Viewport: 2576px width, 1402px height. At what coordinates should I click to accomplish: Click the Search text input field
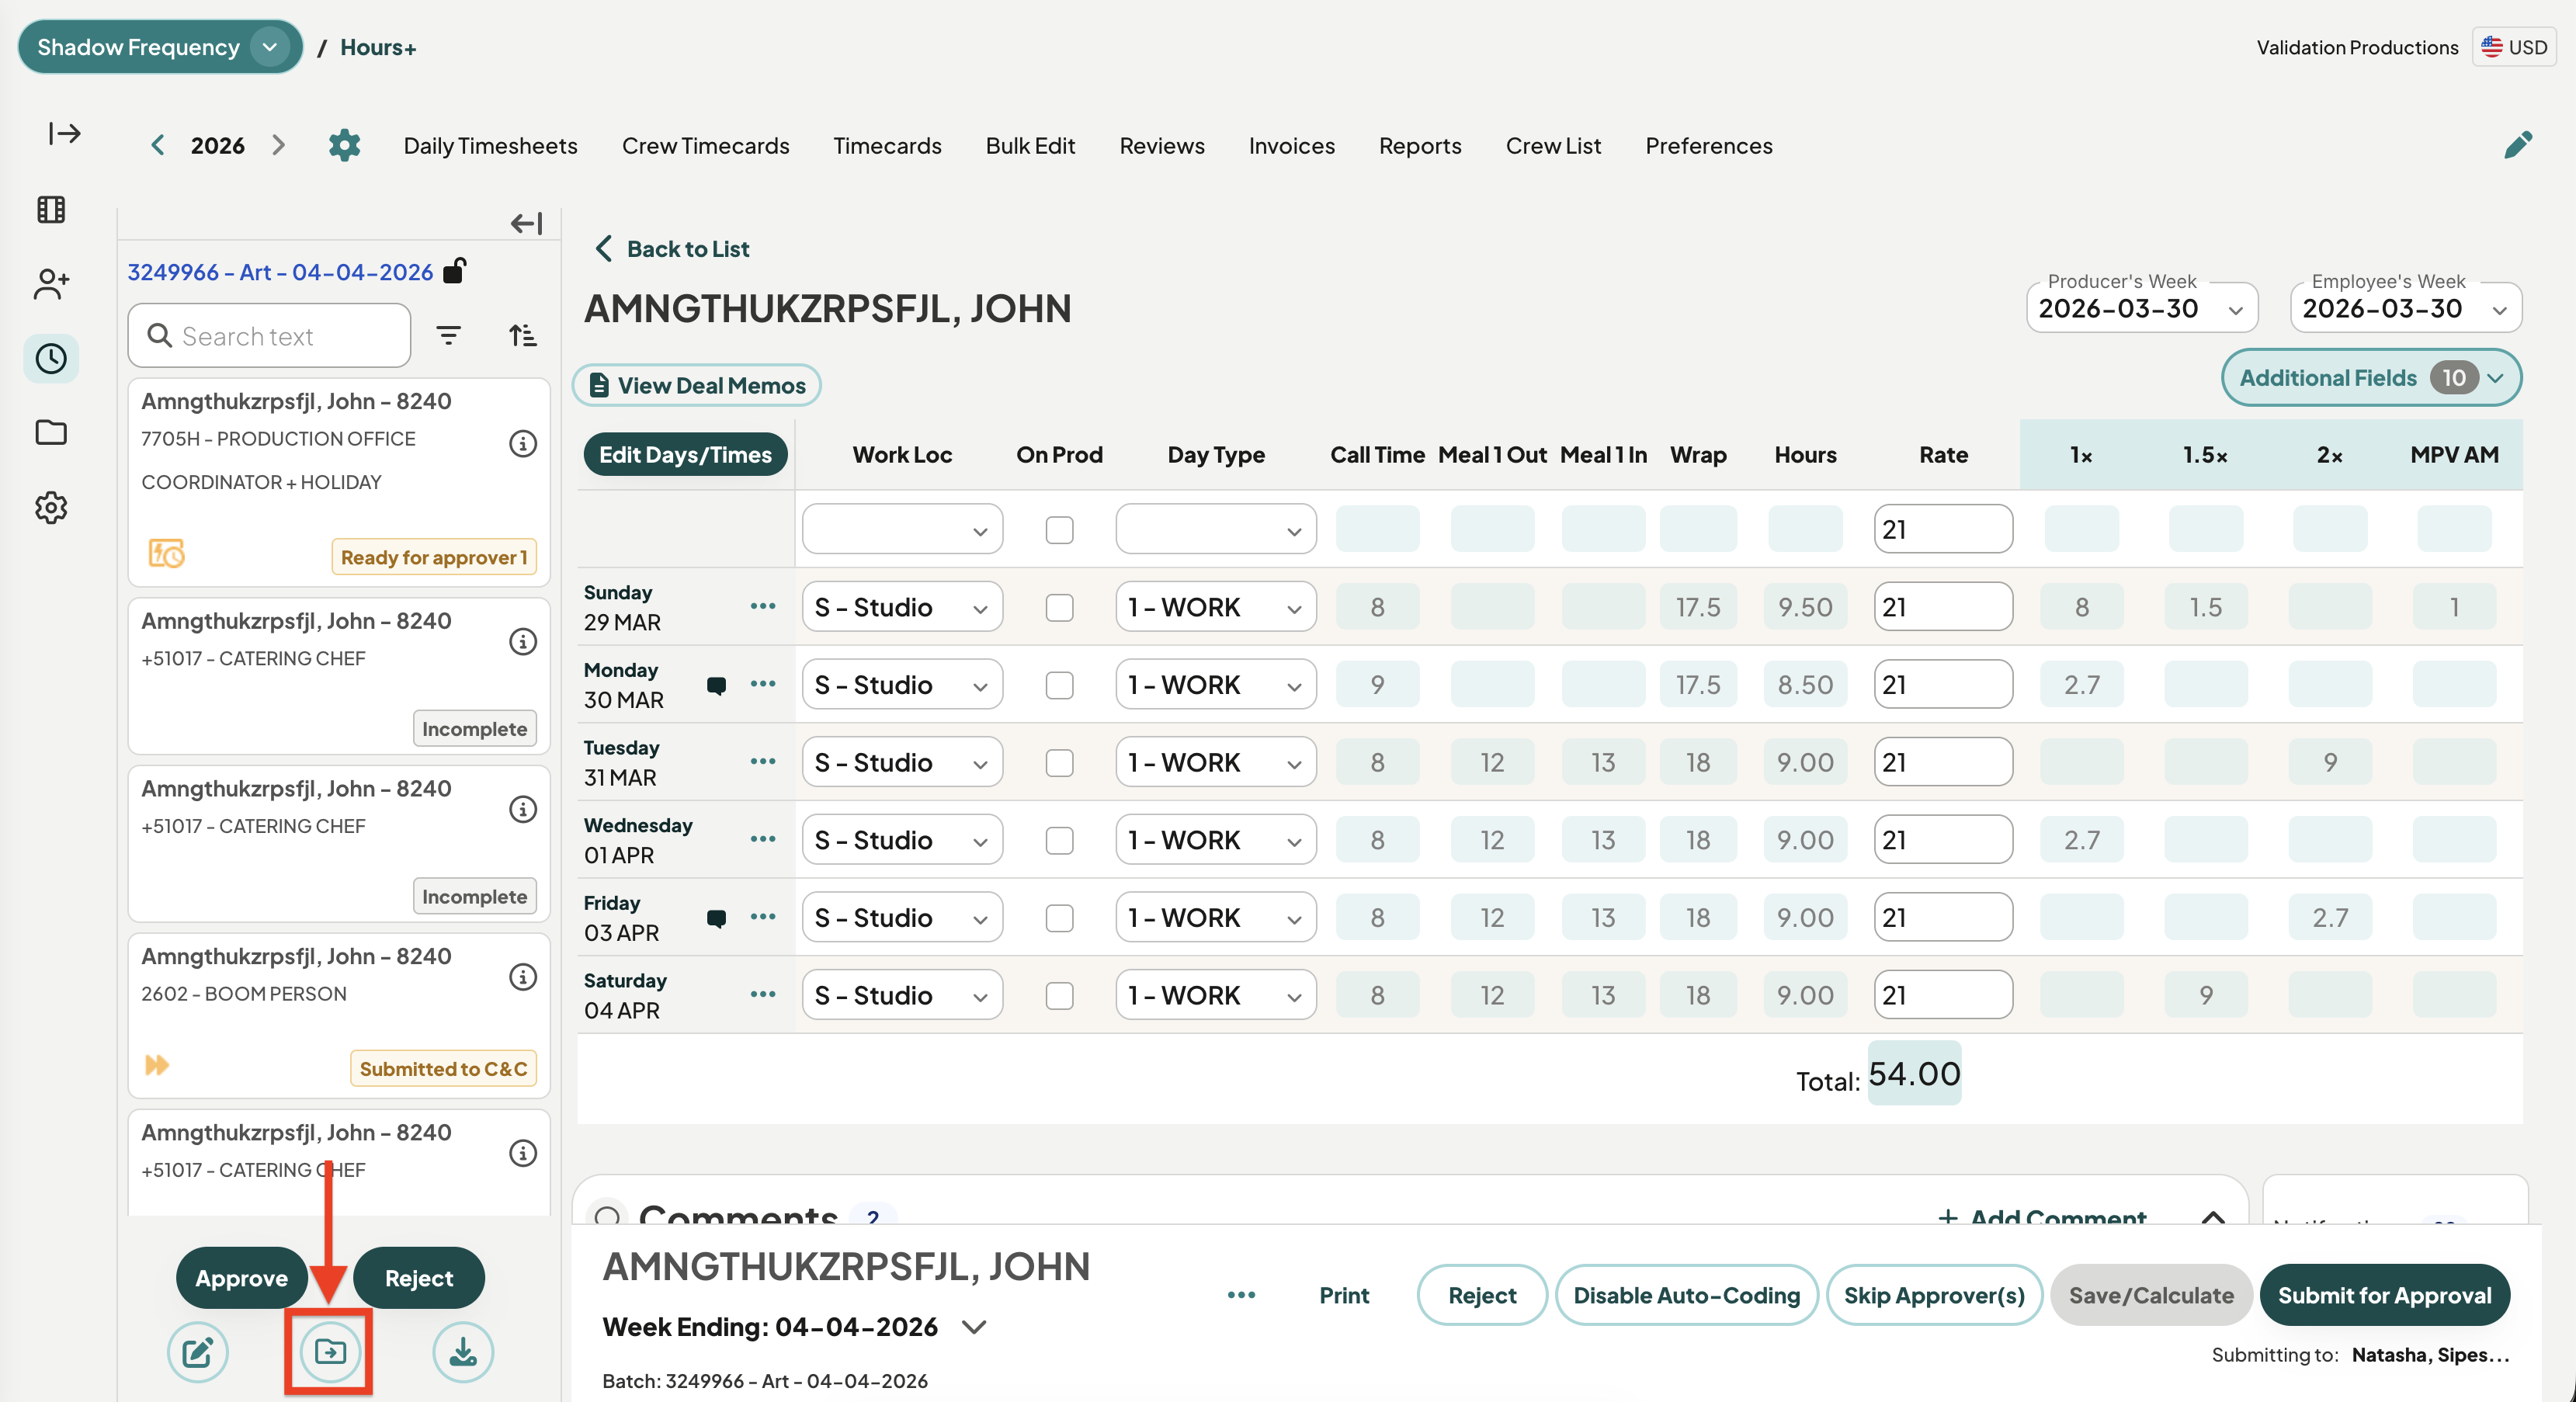click(x=269, y=336)
